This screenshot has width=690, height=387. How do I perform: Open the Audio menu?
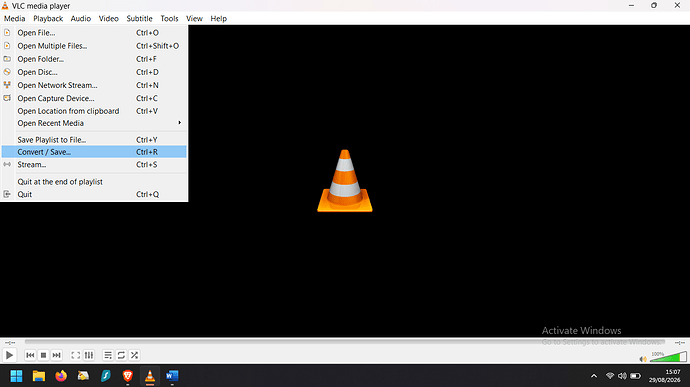click(x=81, y=18)
